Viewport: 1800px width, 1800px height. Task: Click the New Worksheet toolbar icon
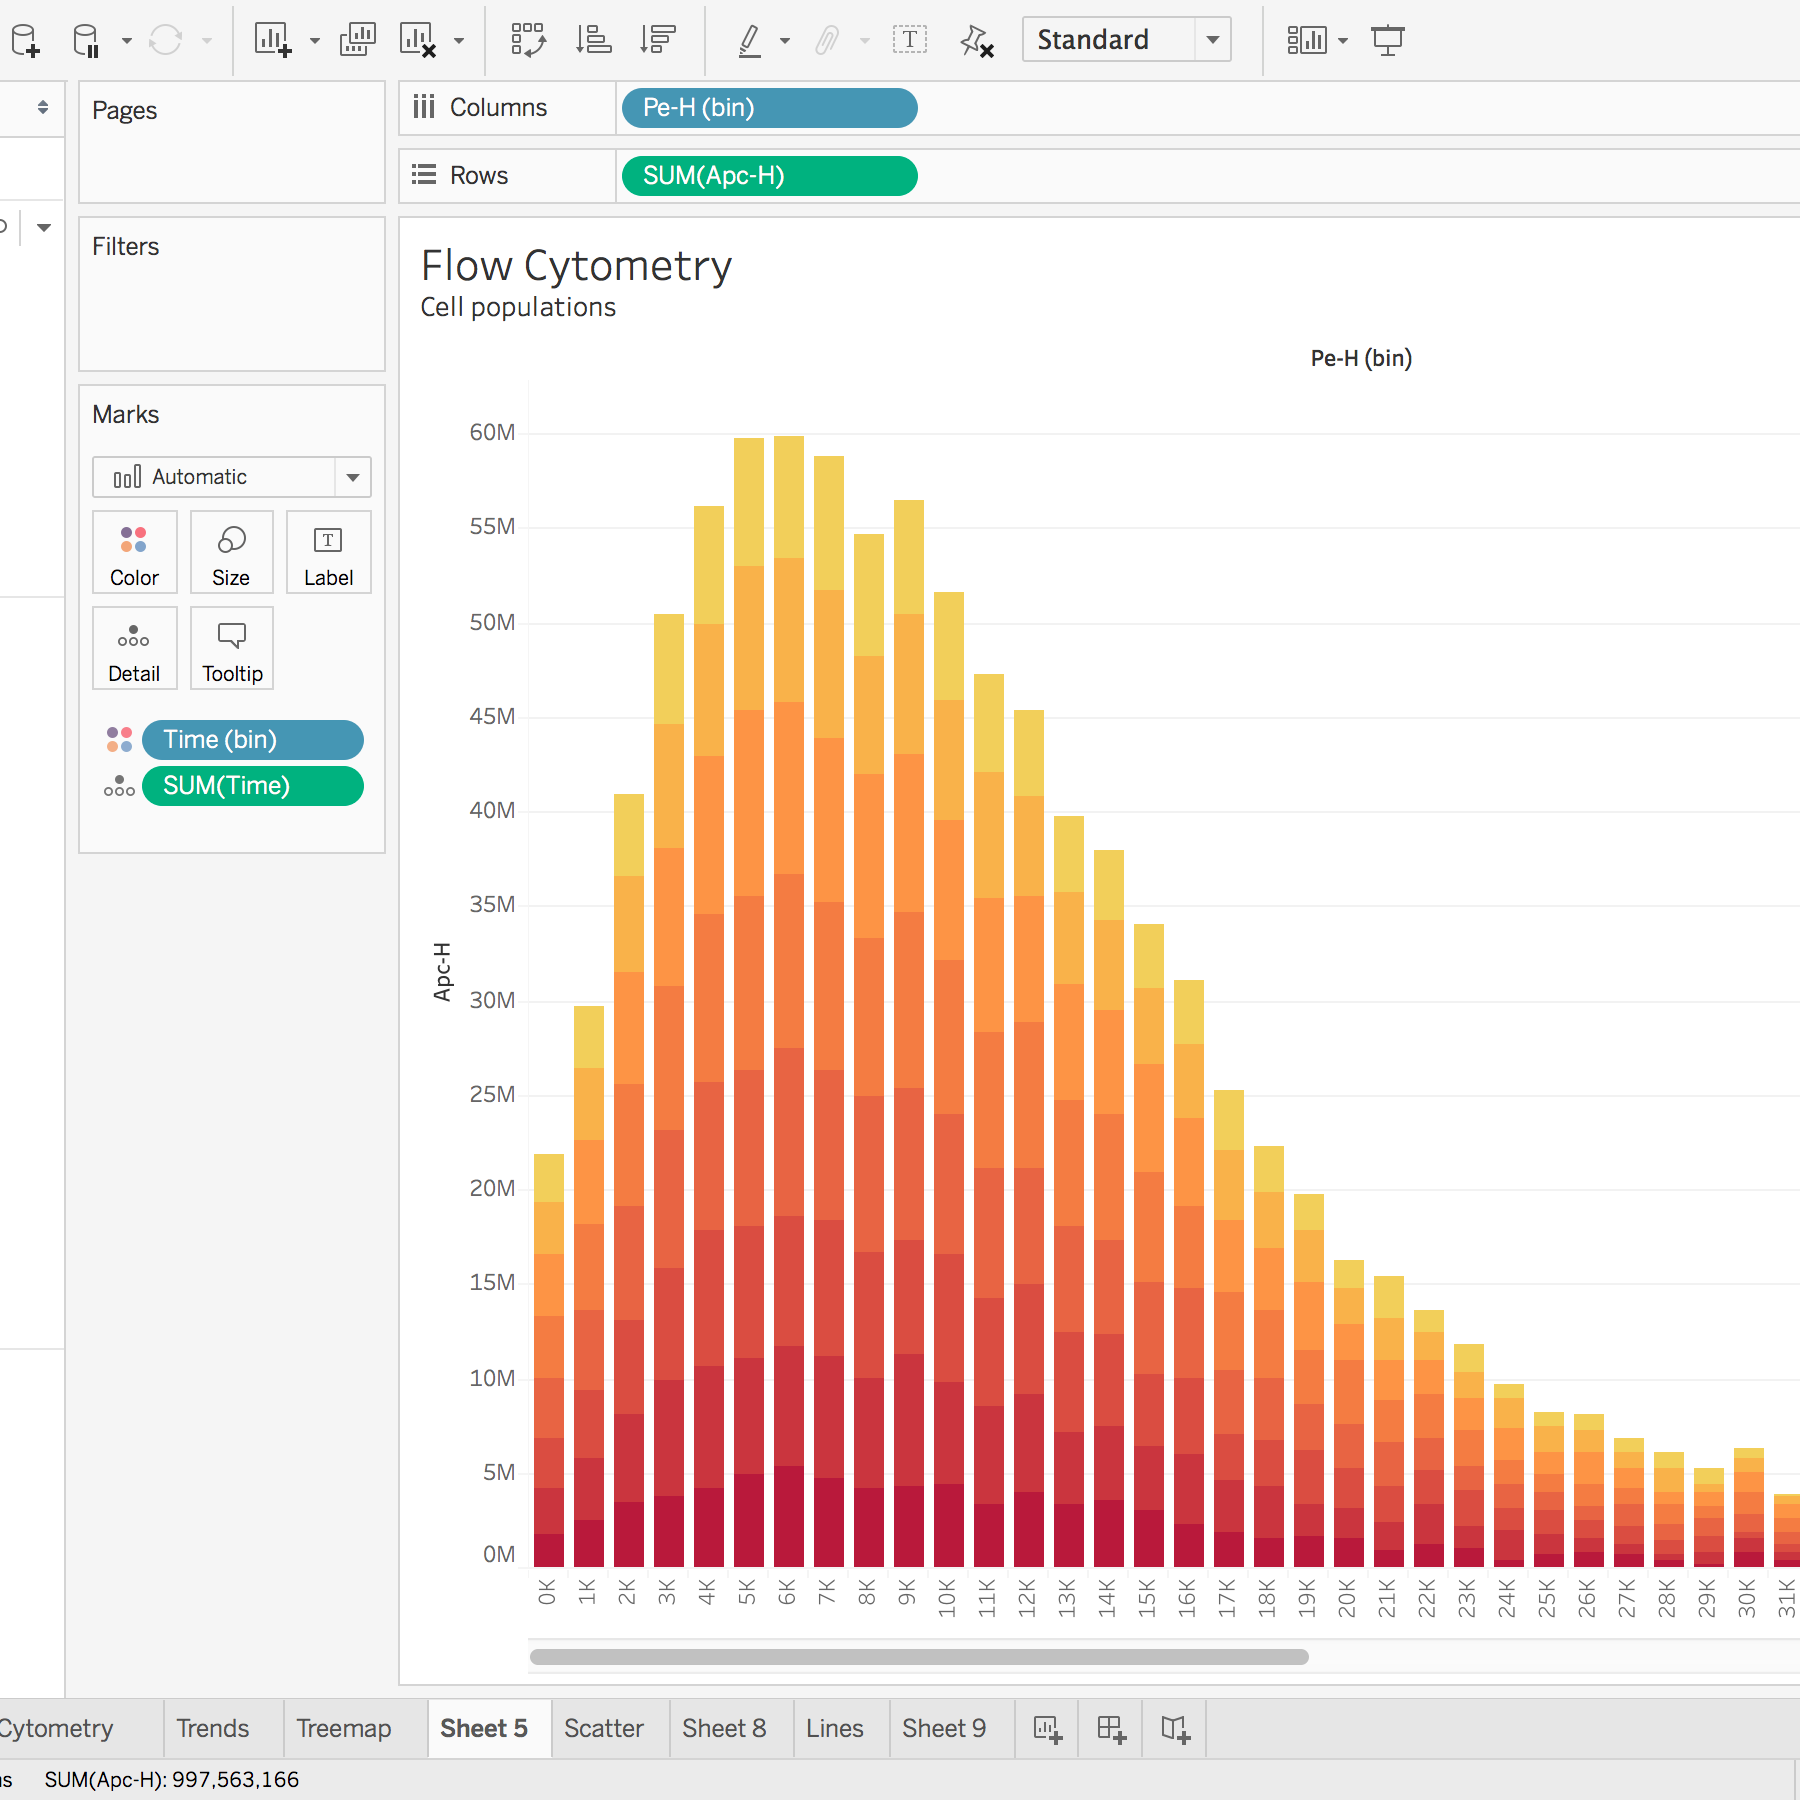coord(272,40)
